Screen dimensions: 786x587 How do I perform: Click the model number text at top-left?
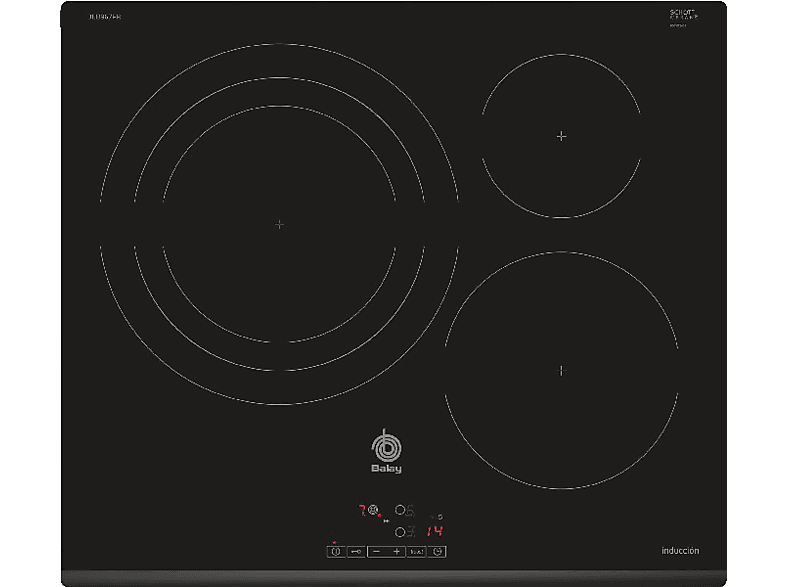tap(105, 17)
